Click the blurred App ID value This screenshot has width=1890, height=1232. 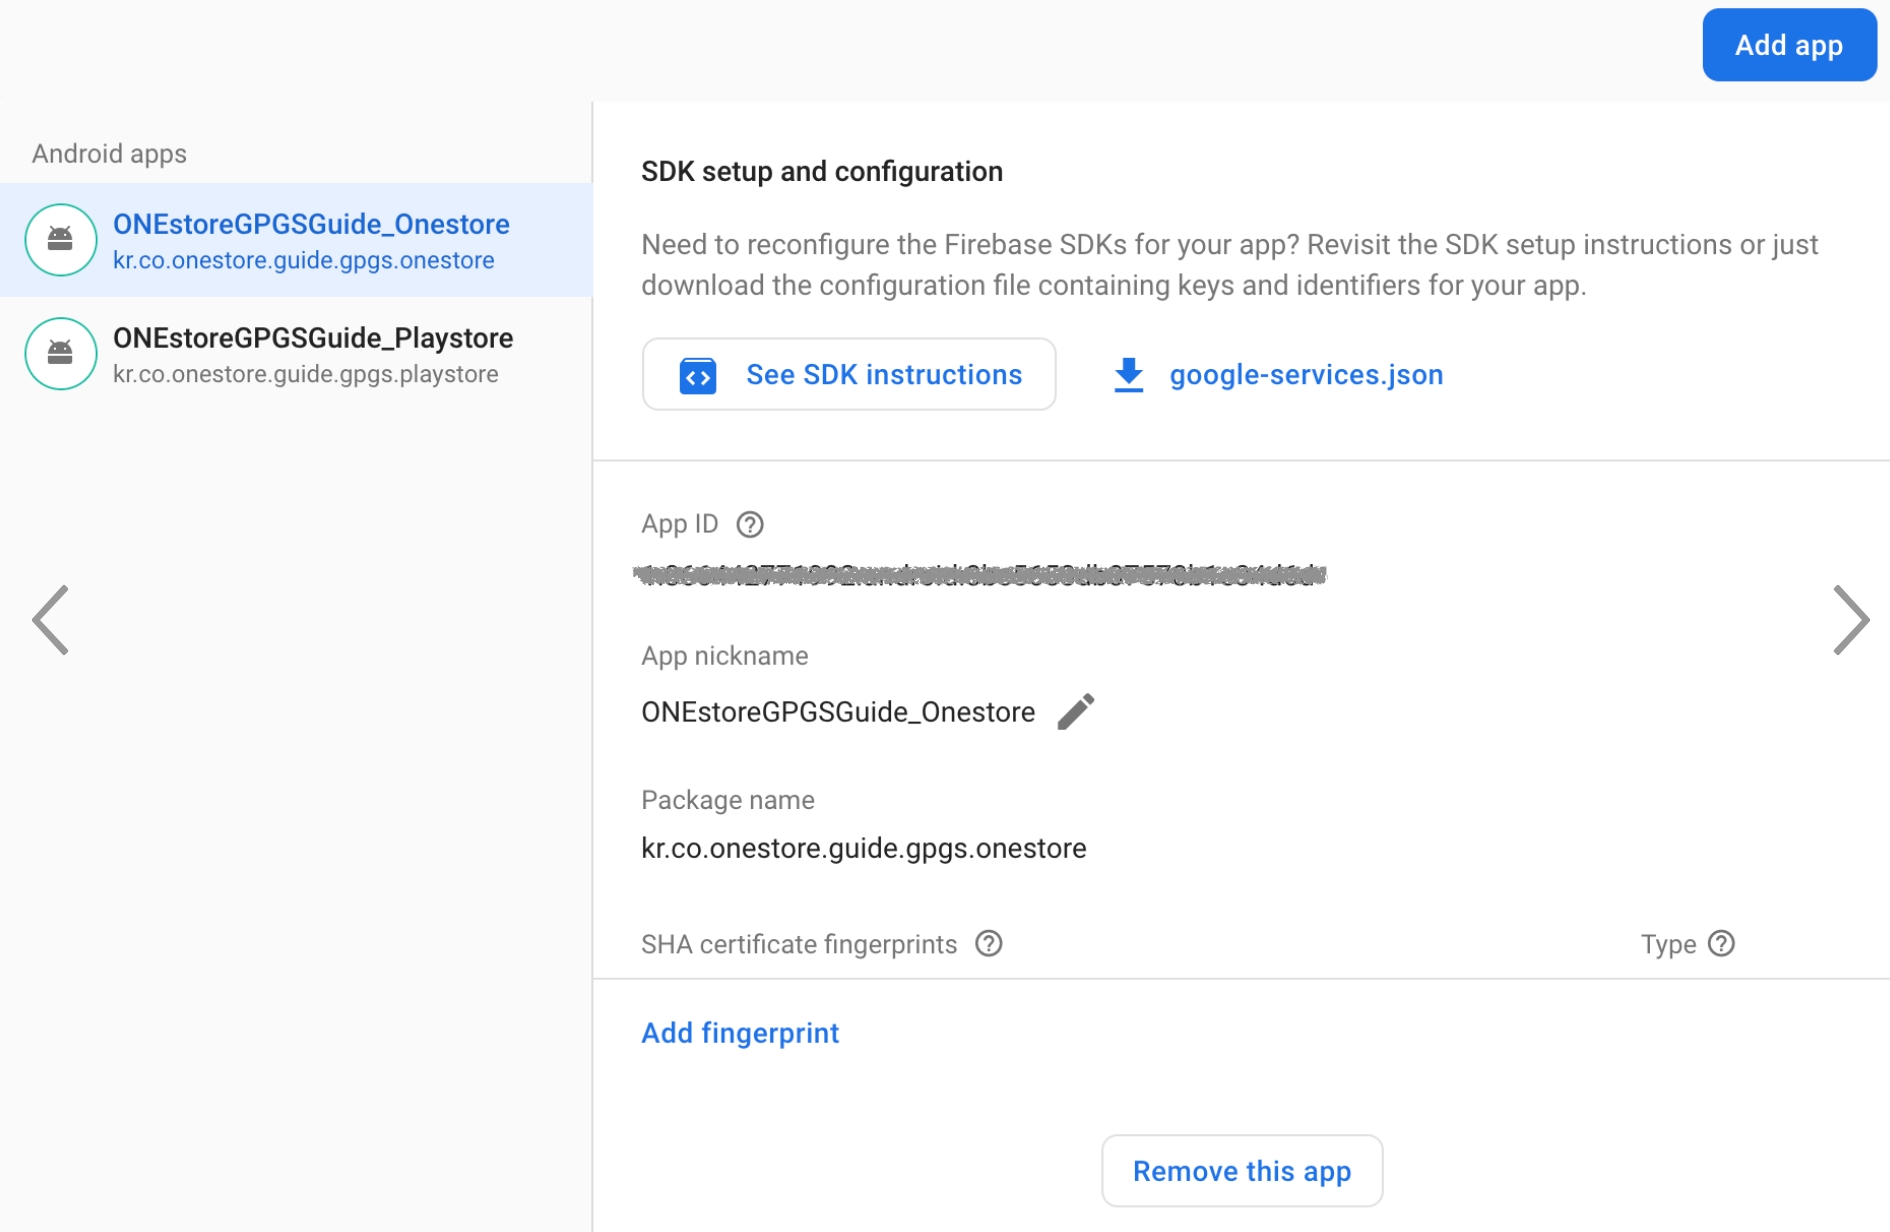[980, 574]
